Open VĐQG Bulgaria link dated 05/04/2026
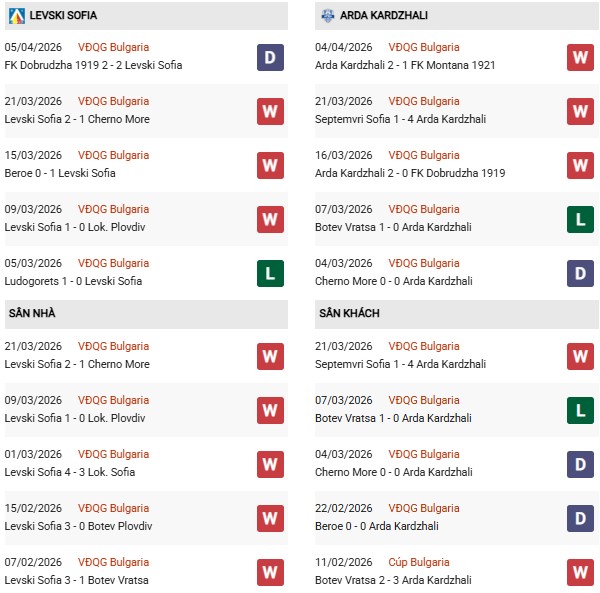 tap(113, 47)
